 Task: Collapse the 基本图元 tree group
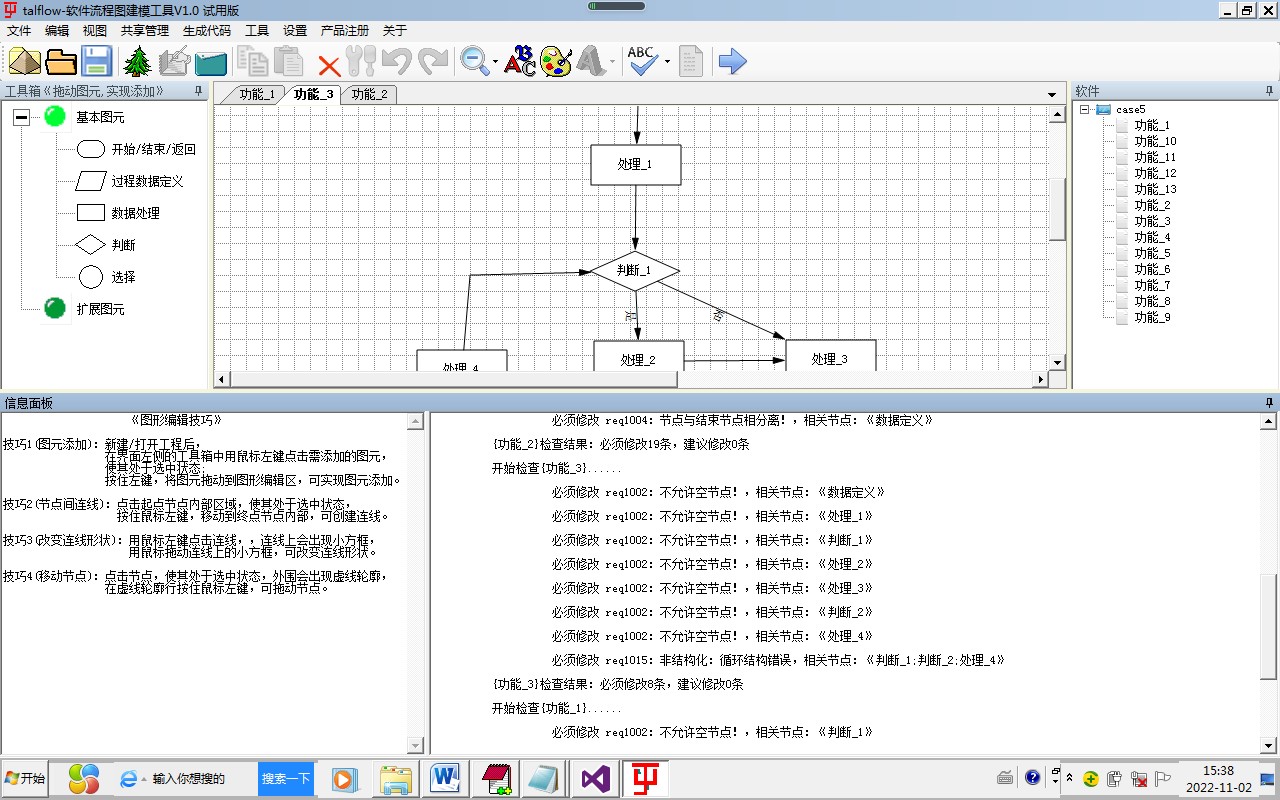(x=21, y=118)
